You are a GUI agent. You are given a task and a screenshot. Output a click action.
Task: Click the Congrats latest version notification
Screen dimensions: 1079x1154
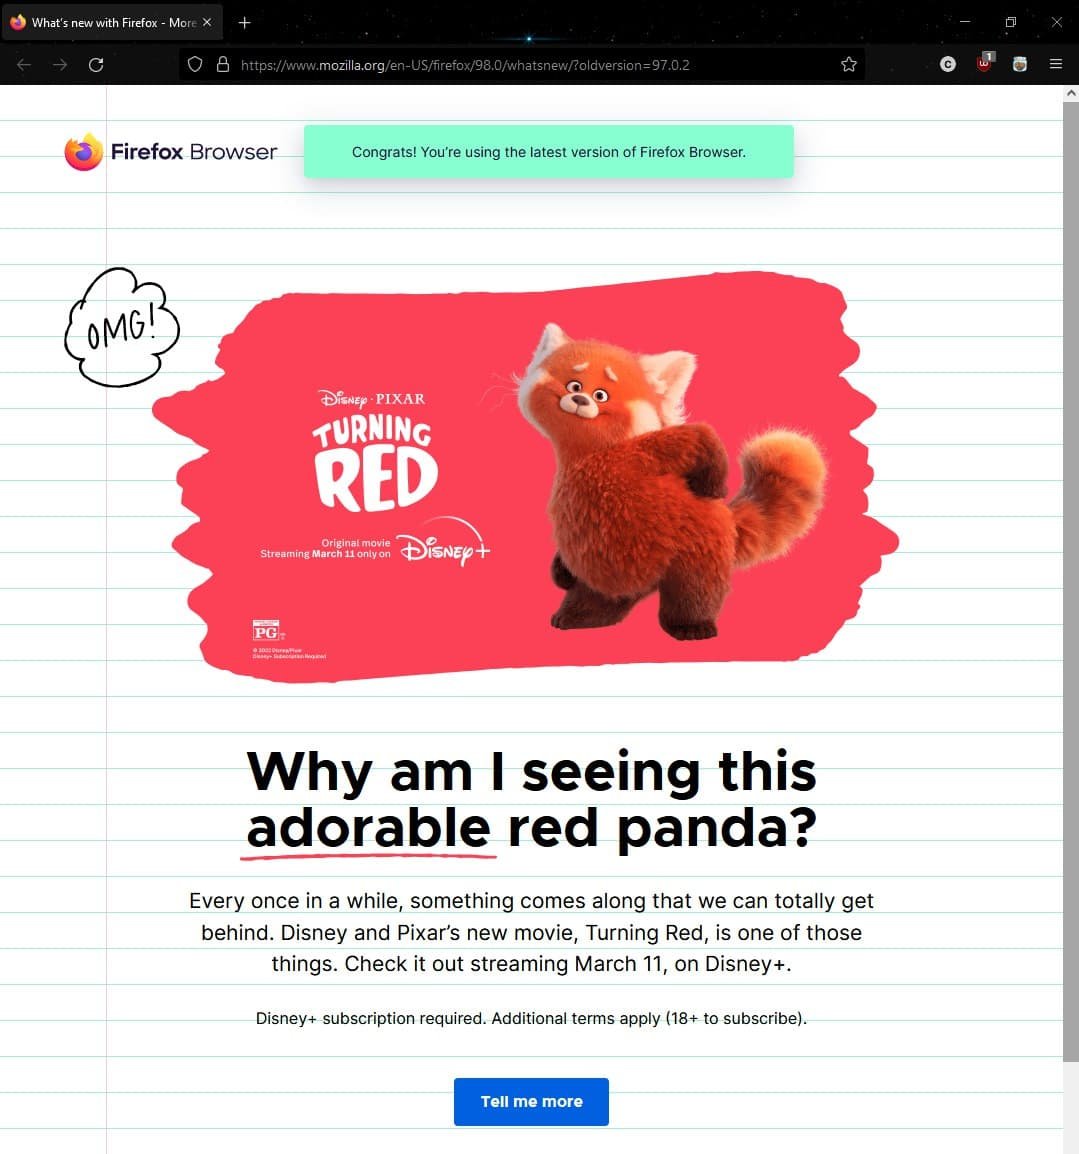tap(548, 152)
